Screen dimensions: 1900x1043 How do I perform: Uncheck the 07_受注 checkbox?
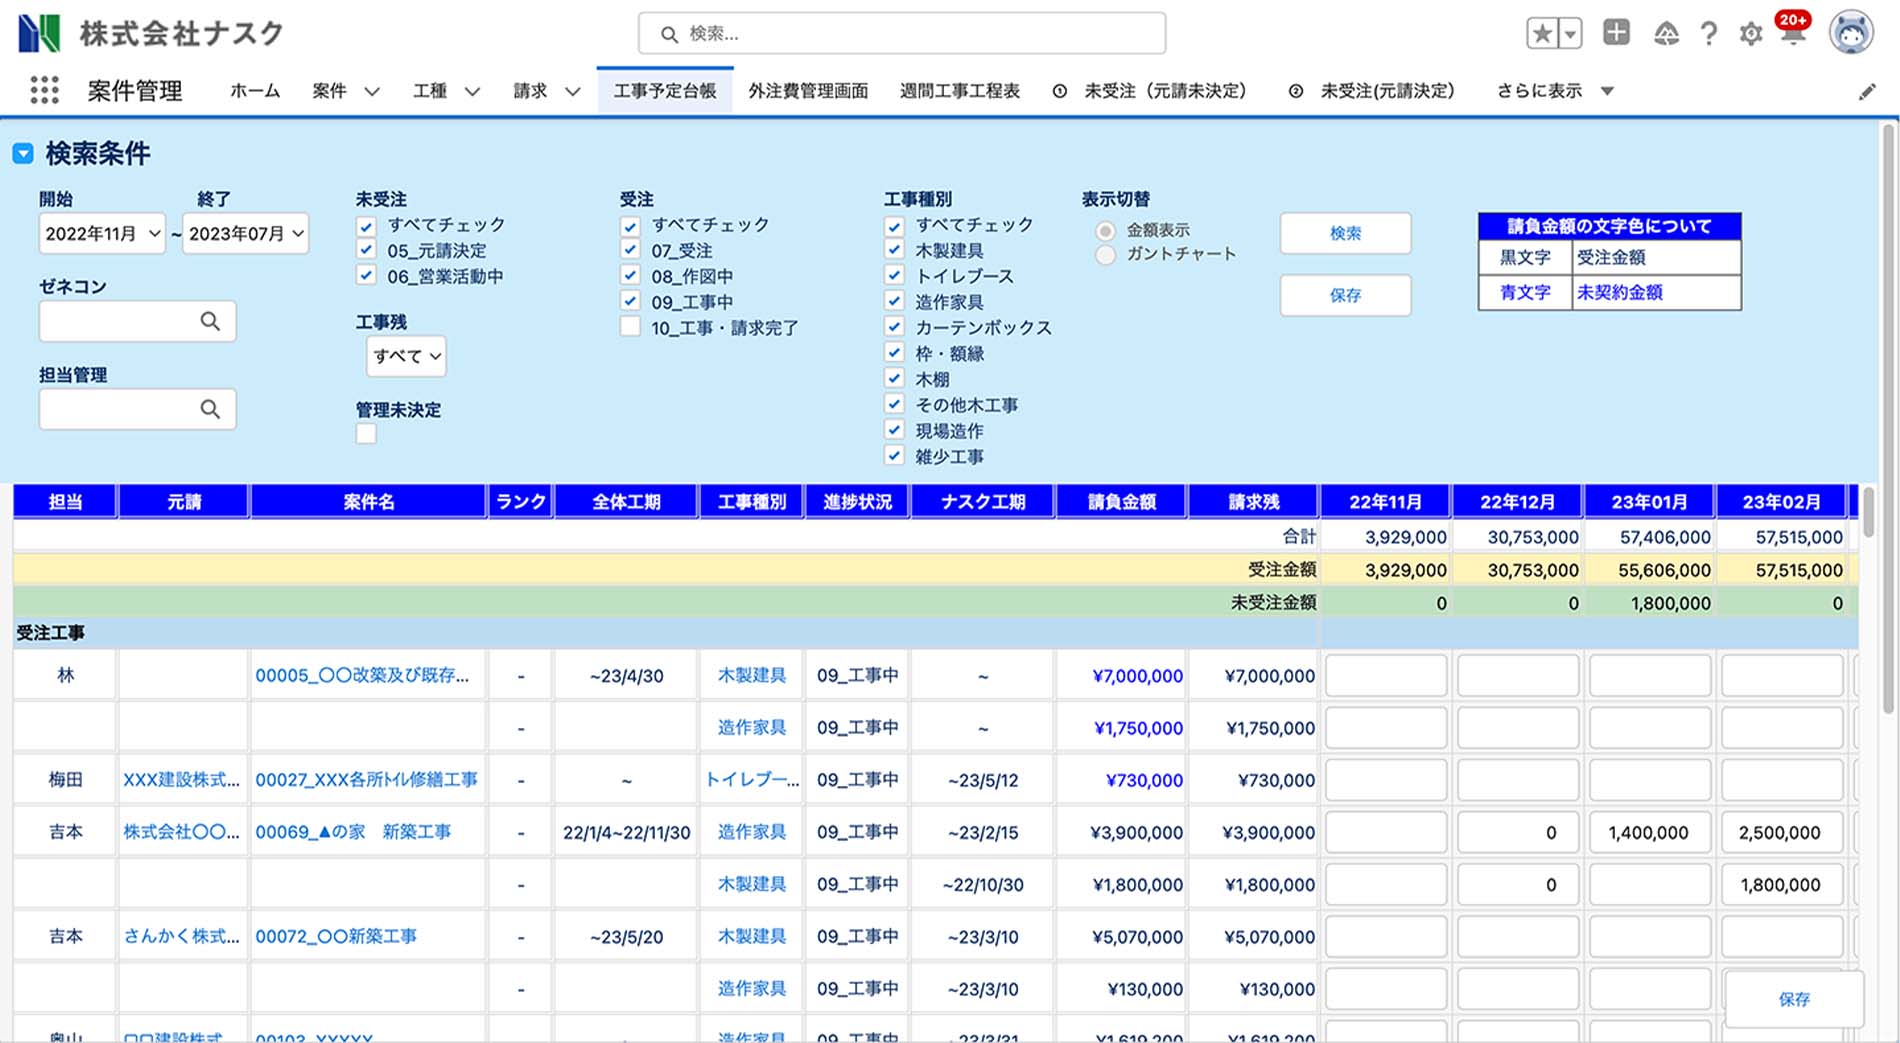[x=630, y=251]
